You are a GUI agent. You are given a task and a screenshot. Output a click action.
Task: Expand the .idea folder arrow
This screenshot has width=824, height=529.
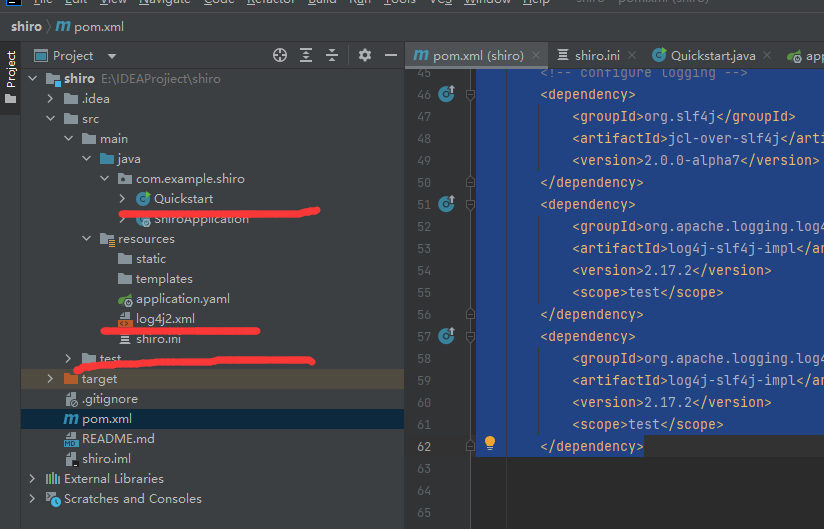coord(50,98)
